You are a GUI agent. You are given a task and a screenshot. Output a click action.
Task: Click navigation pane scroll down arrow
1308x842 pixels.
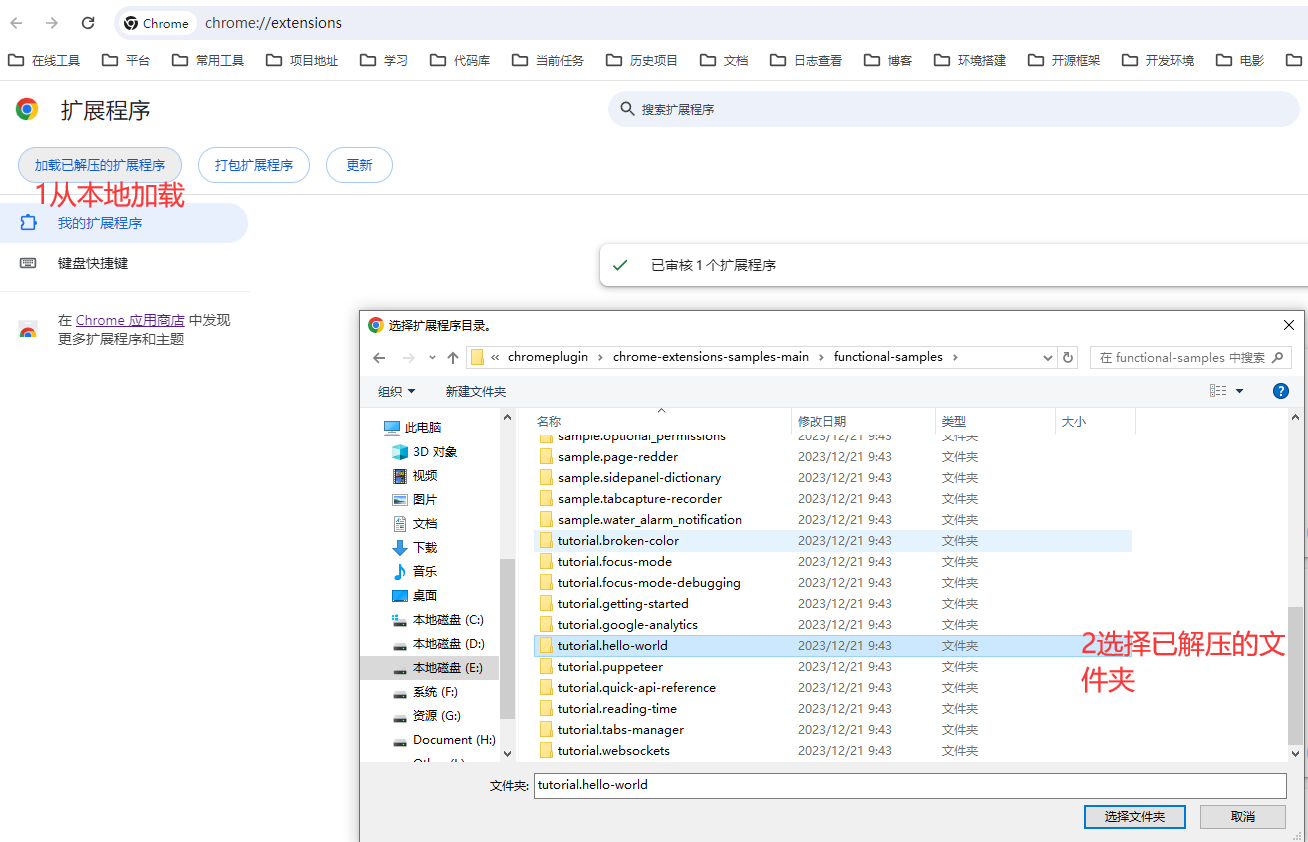507,753
